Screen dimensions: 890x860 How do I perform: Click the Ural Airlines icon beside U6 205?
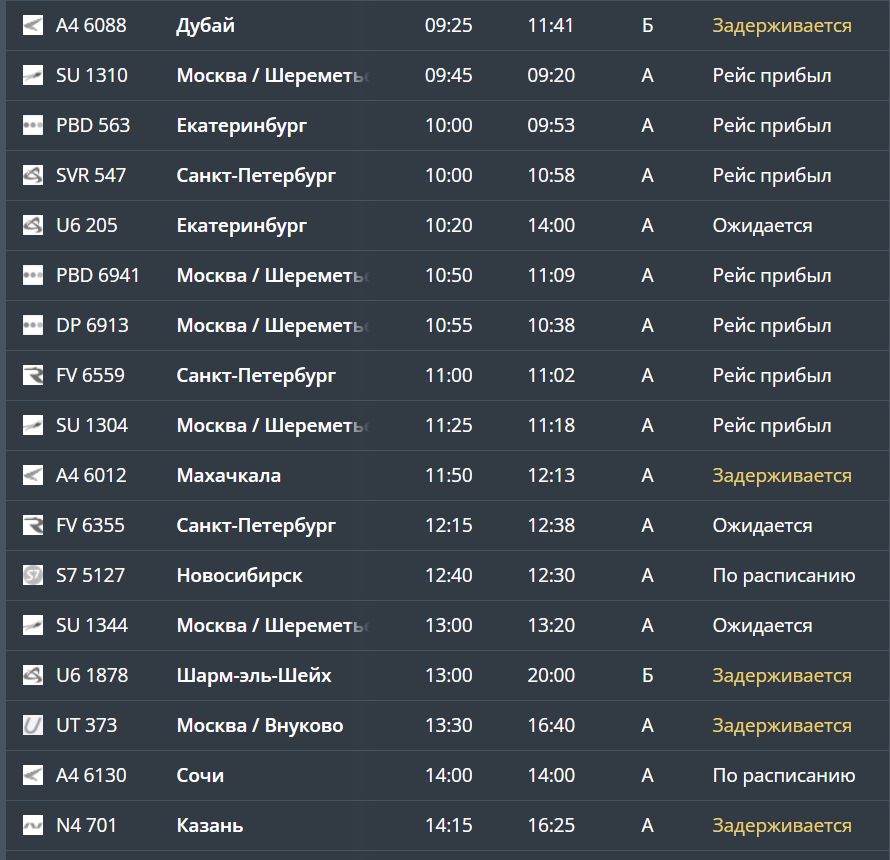(33, 225)
